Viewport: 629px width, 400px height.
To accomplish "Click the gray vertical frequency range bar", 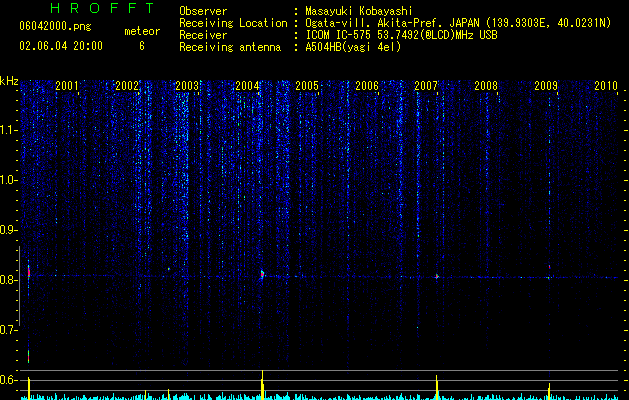I will pyautogui.click(x=19, y=286).
